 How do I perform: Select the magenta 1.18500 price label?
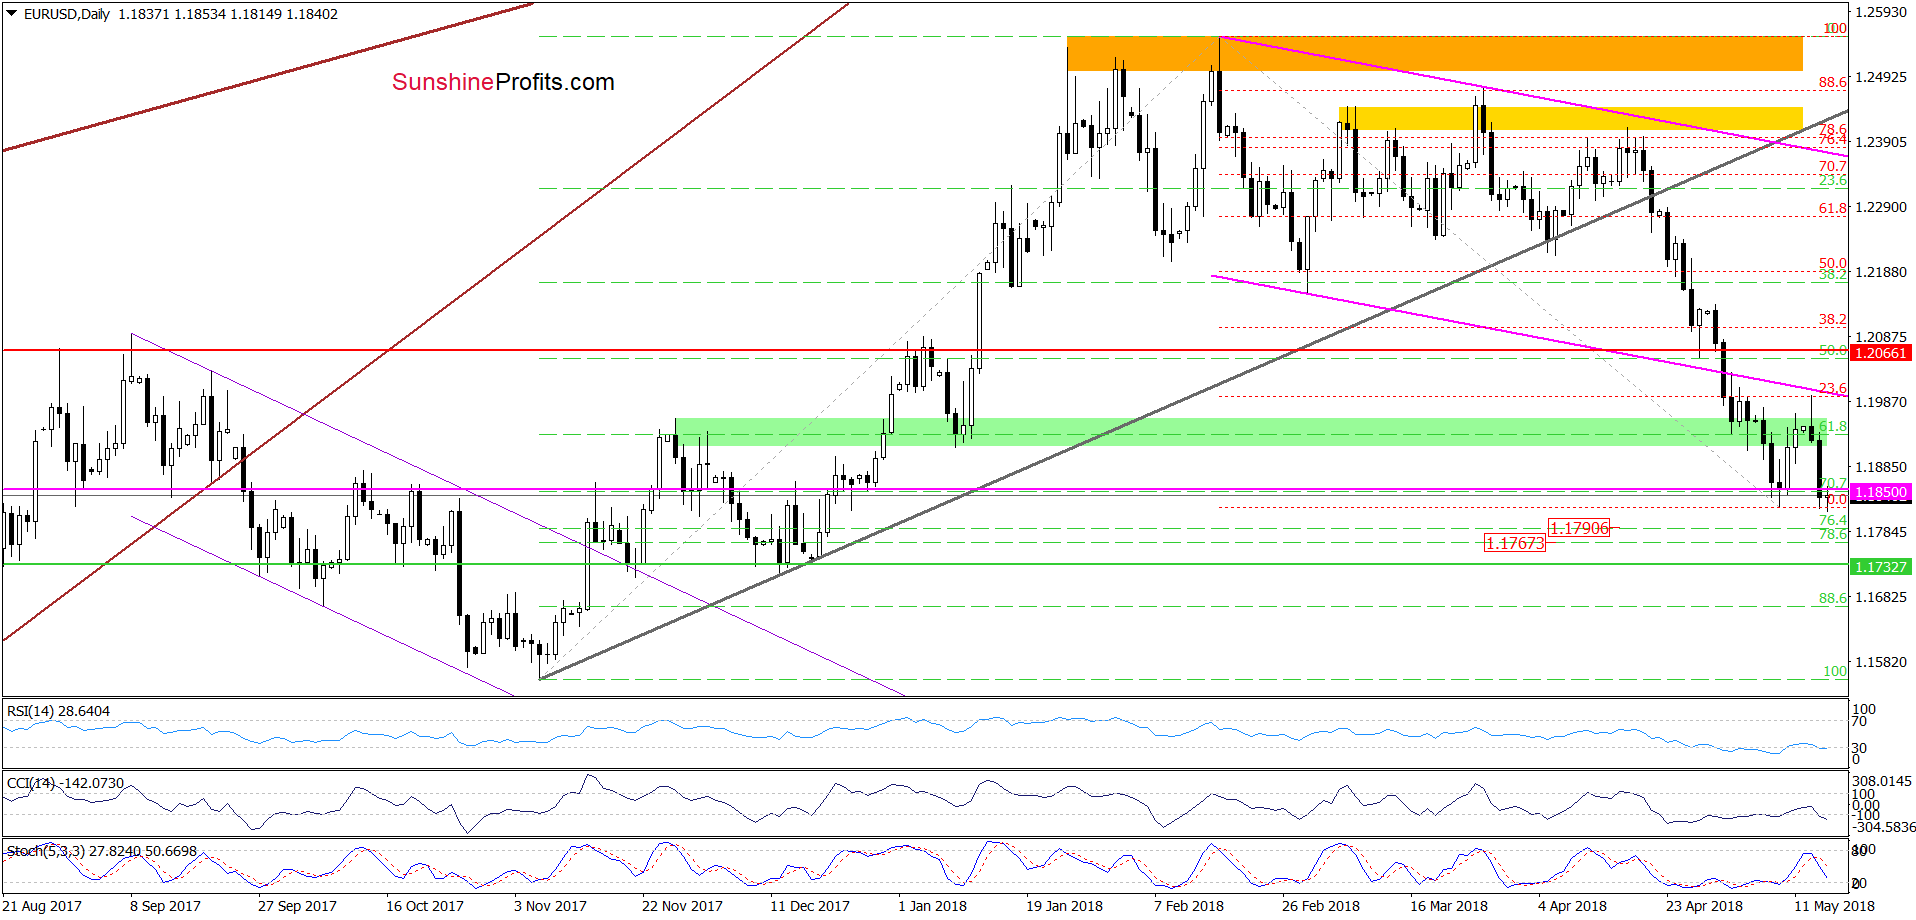click(x=1881, y=492)
